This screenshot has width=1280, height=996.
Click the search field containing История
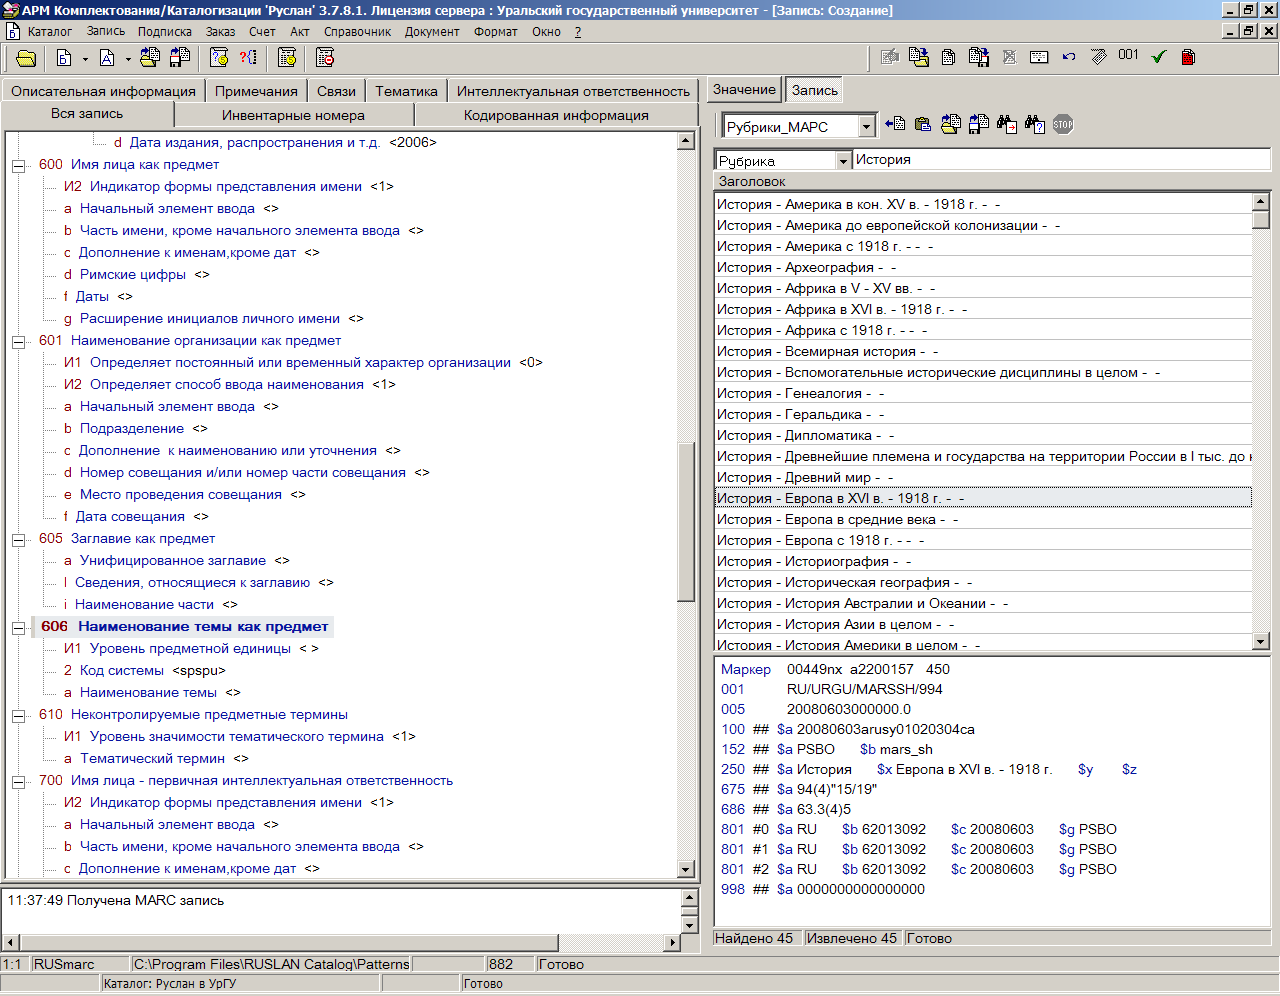[x=1060, y=160]
